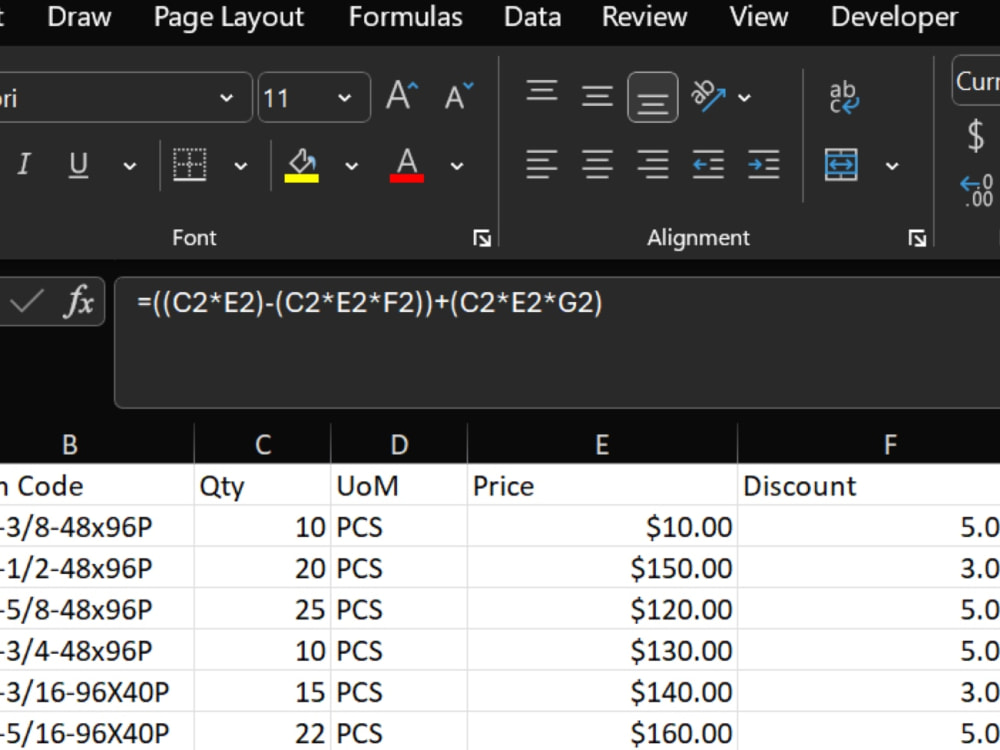
Task: Select the Qty header cell
Action: pos(263,486)
